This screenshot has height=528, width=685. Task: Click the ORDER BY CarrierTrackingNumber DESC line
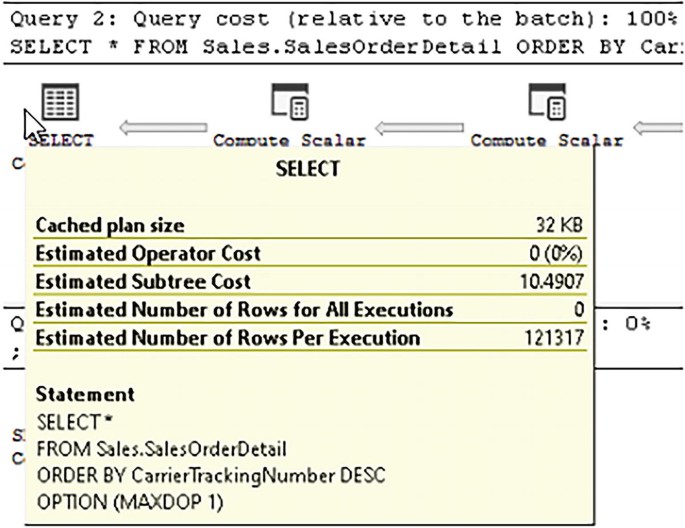pyautogui.click(x=210, y=473)
